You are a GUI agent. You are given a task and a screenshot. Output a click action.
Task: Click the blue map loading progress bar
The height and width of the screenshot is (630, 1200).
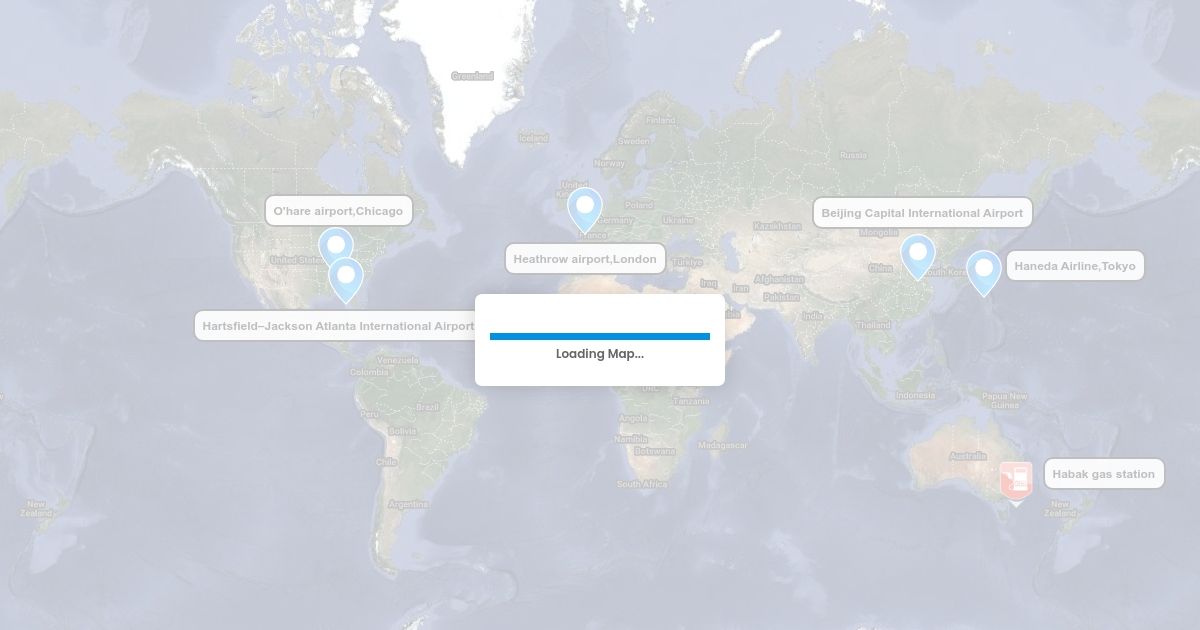click(x=600, y=336)
